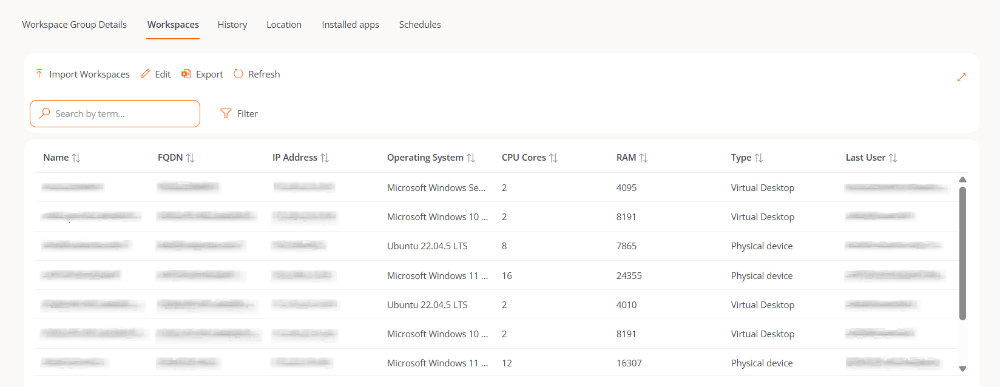
Task: Click the CPU Cores value 16
Action: tap(507, 276)
